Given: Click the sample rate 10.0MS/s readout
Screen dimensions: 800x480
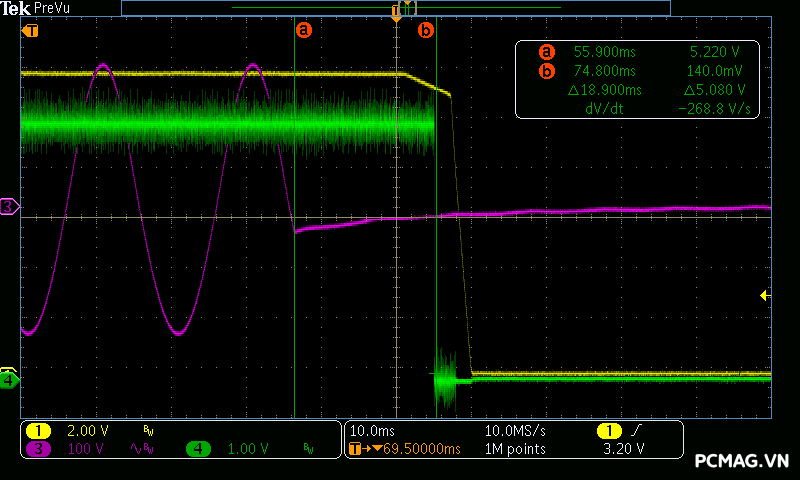Looking at the screenshot, I should [x=515, y=431].
